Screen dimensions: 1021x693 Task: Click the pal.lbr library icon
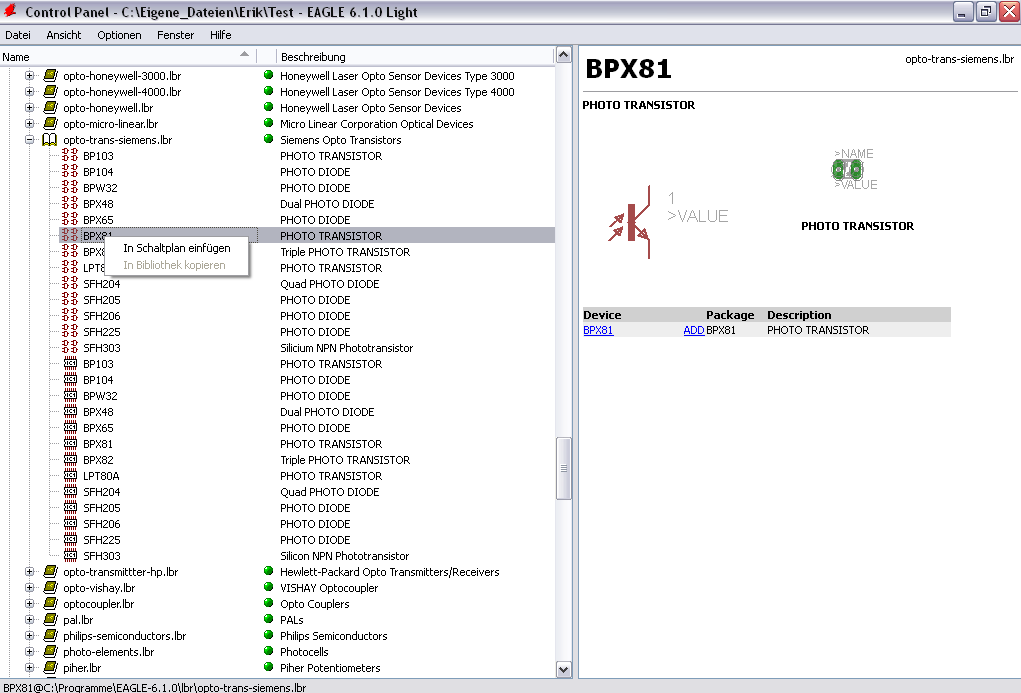click(50, 620)
